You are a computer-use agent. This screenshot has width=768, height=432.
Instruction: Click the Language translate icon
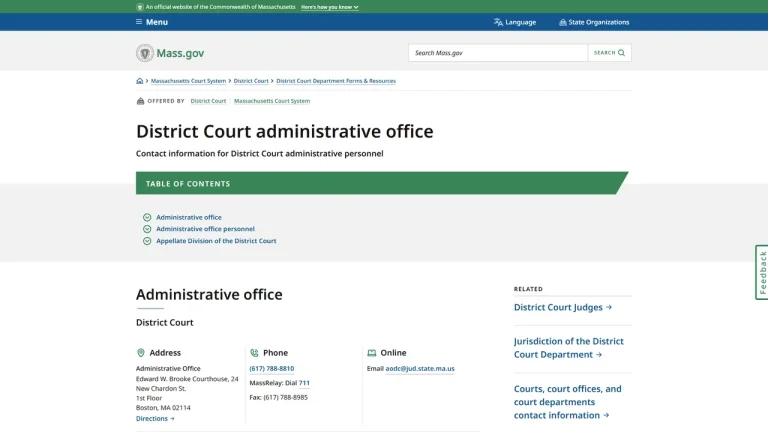point(498,22)
